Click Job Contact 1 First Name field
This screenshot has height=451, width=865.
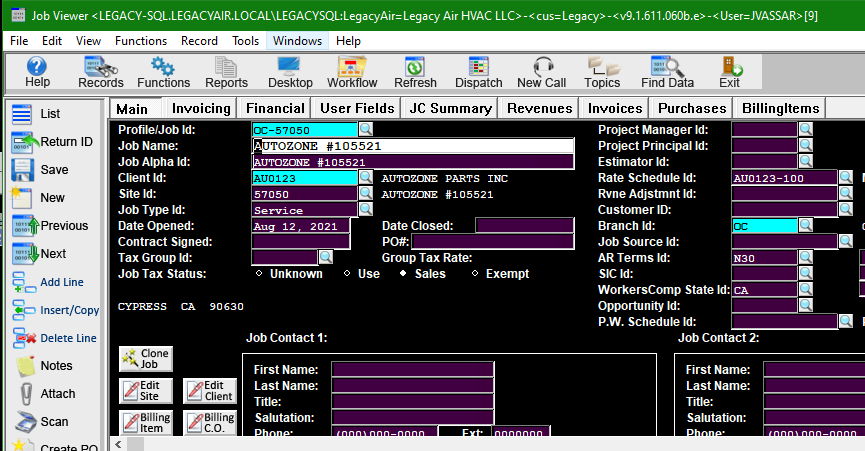tap(413, 369)
